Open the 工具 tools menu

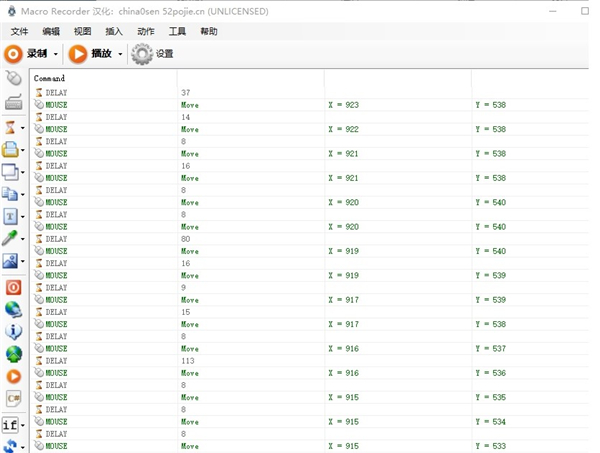point(177,32)
